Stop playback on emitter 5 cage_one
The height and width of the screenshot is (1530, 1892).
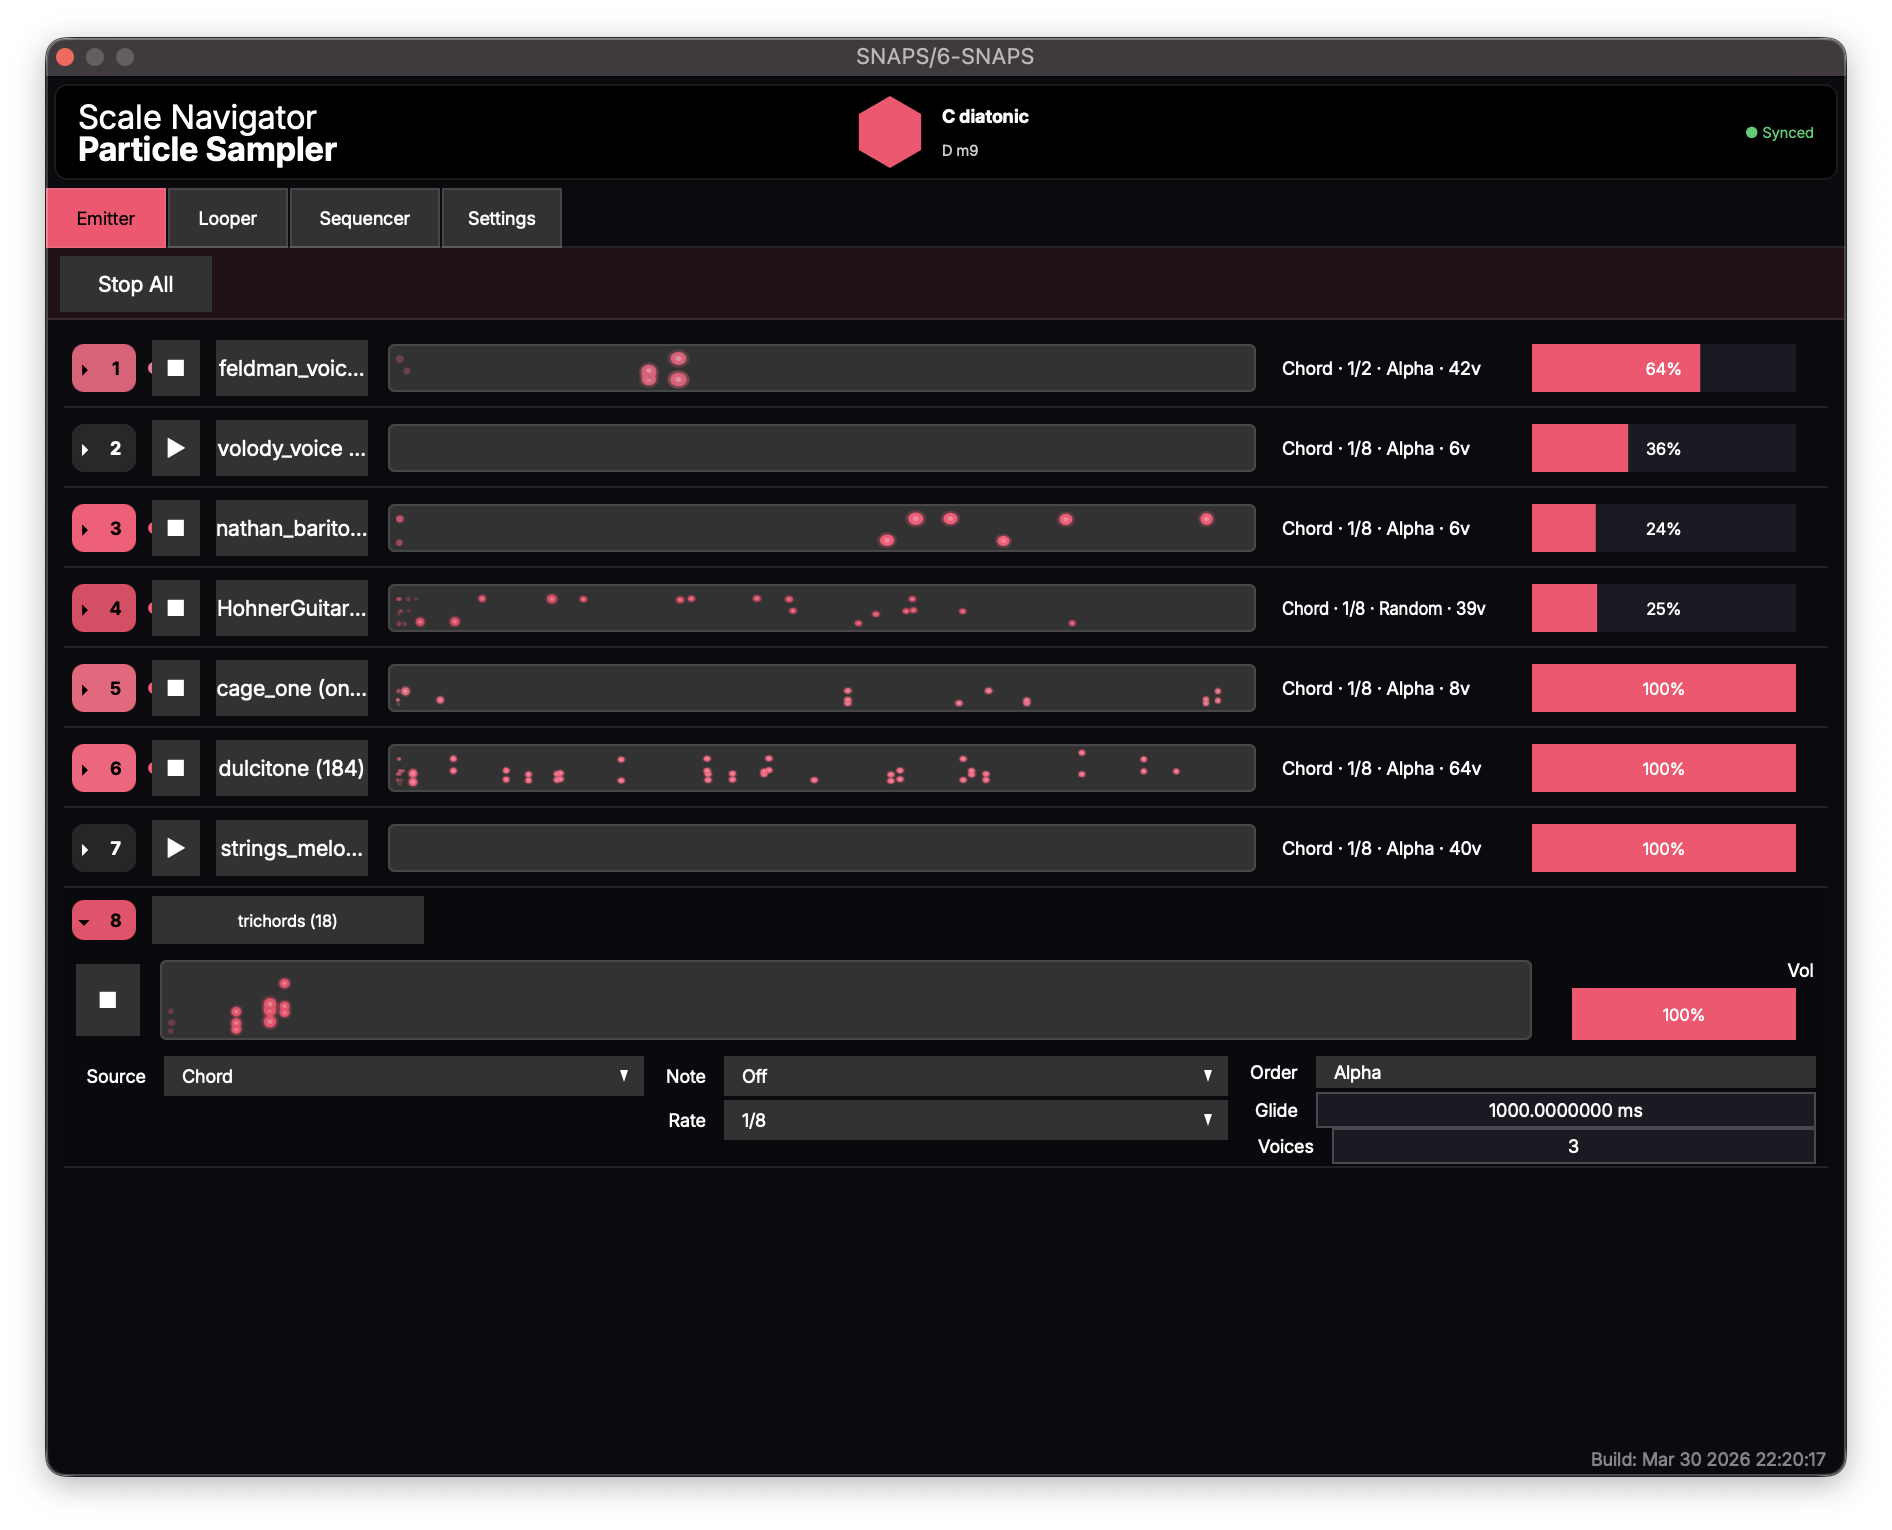[176, 688]
